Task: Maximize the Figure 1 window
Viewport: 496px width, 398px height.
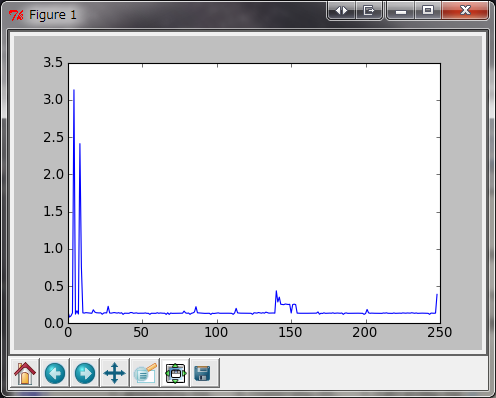Action: tap(428, 11)
